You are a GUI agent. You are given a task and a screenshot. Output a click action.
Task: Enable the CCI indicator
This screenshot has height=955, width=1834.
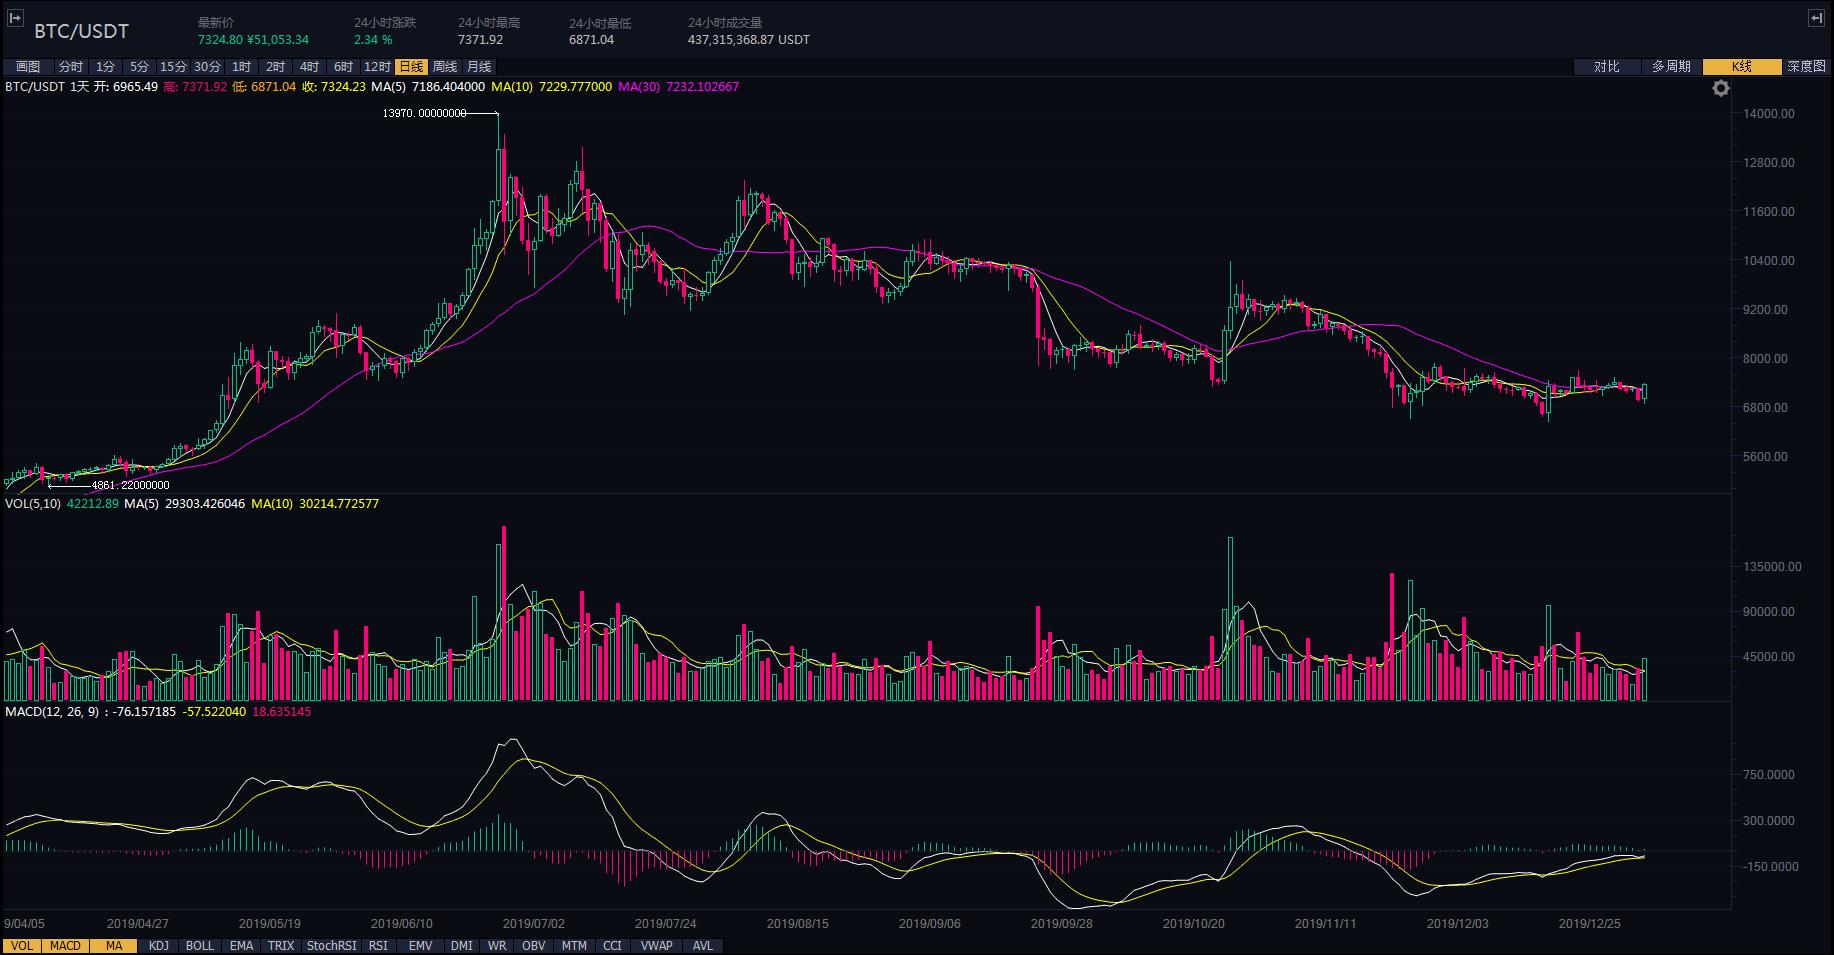612,946
